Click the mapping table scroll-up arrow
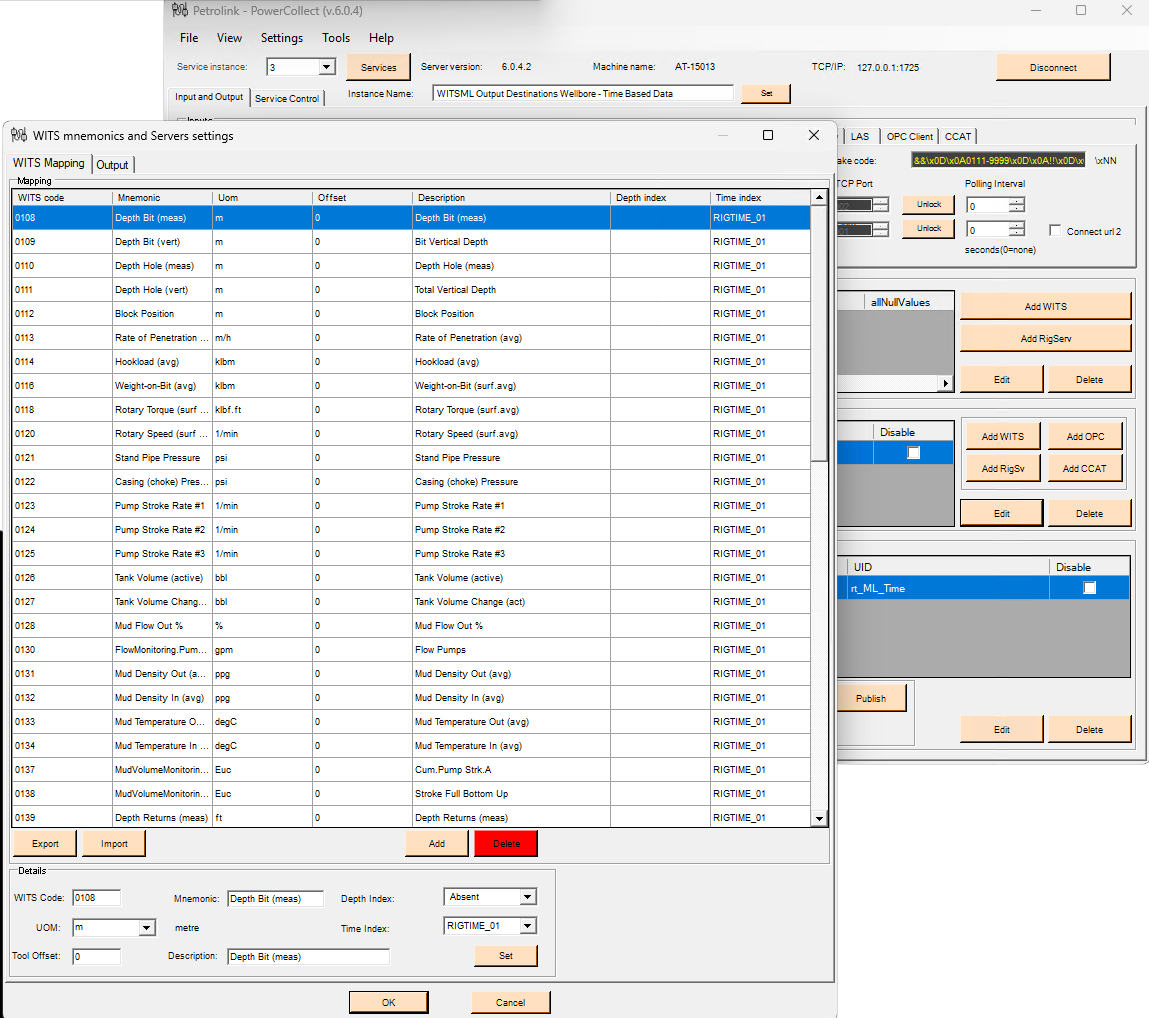1149x1018 pixels. [819, 198]
